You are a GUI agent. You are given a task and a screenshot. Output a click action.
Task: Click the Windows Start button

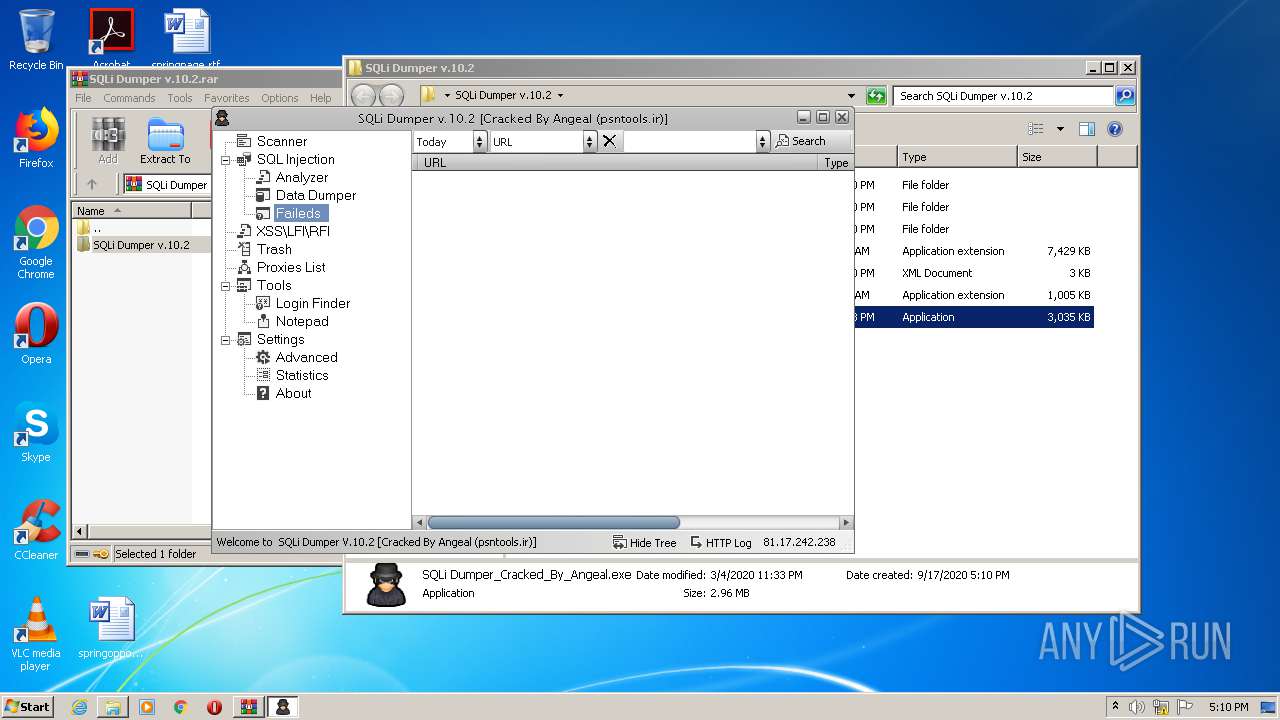click(28, 706)
